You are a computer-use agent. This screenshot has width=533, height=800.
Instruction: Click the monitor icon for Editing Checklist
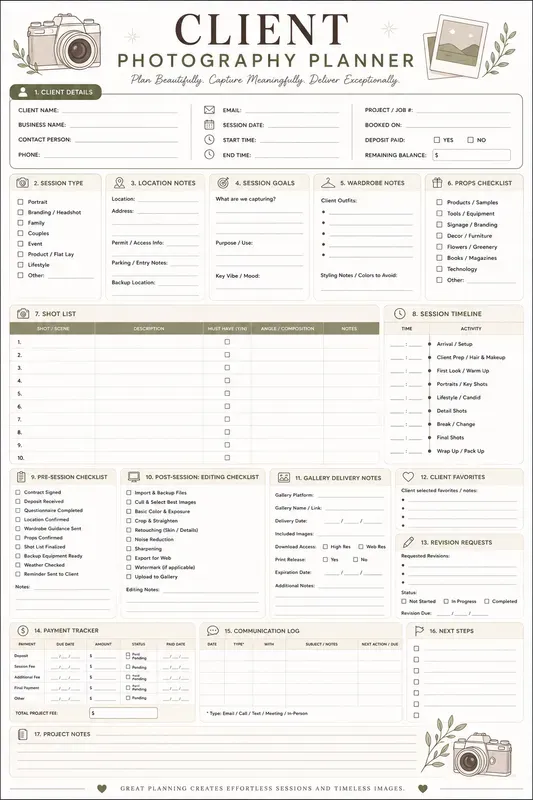click(134, 477)
